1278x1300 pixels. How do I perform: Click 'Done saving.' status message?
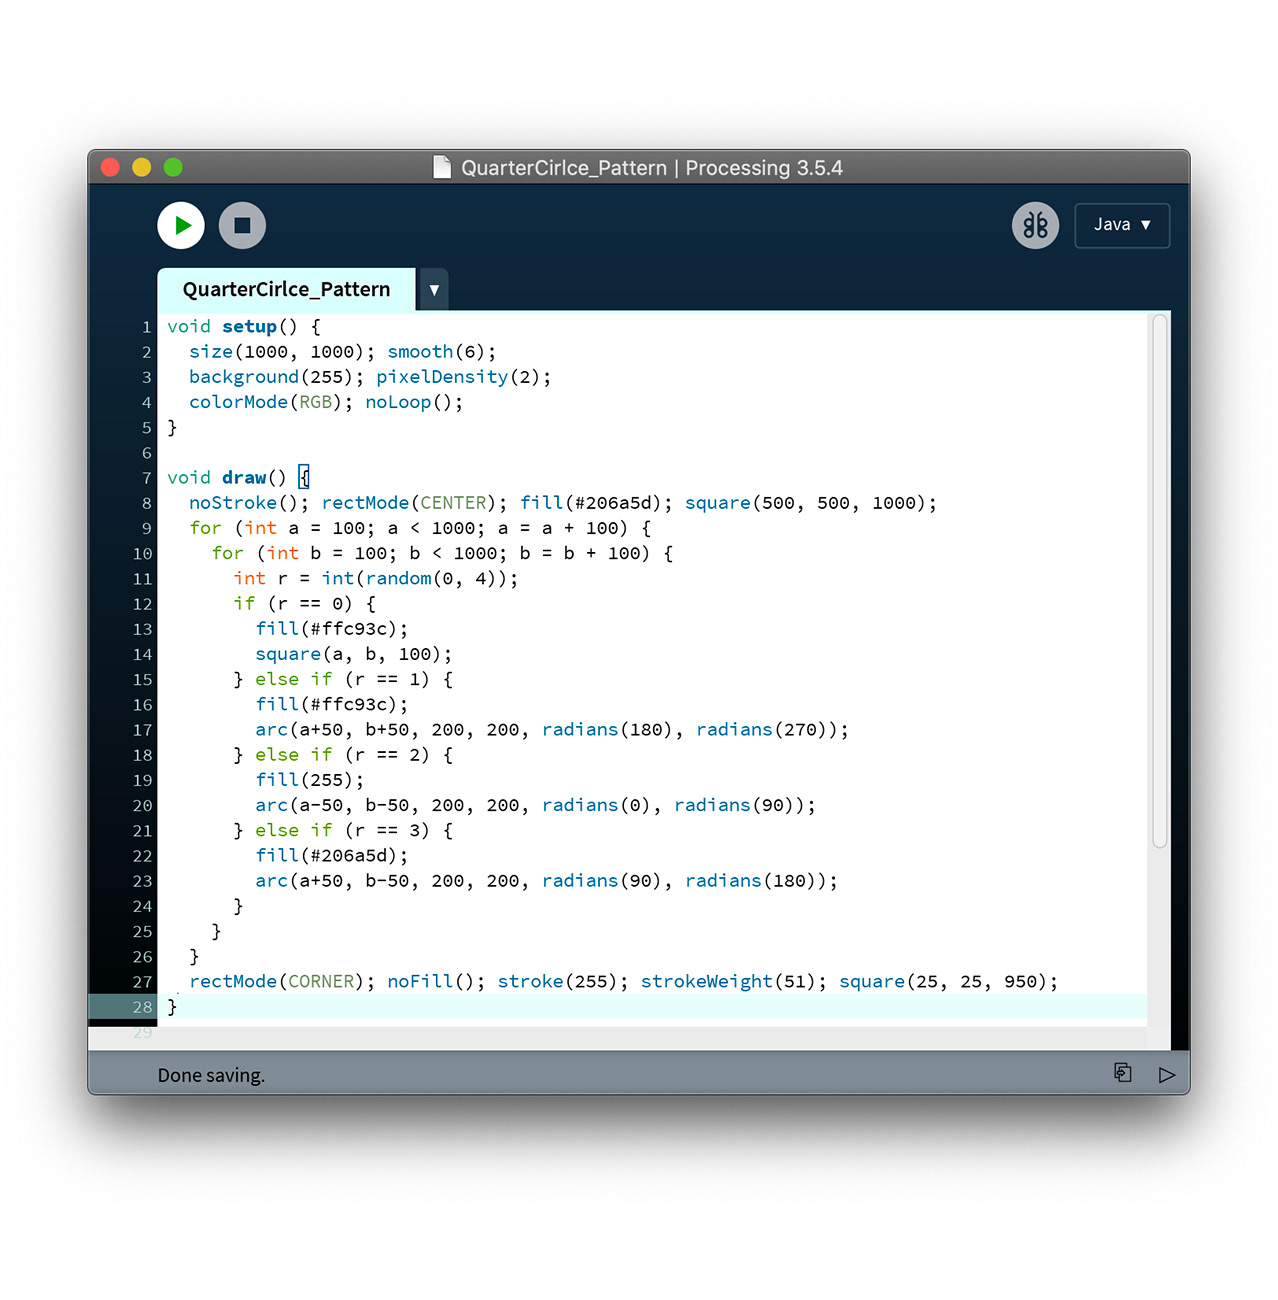click(211, 1075)
